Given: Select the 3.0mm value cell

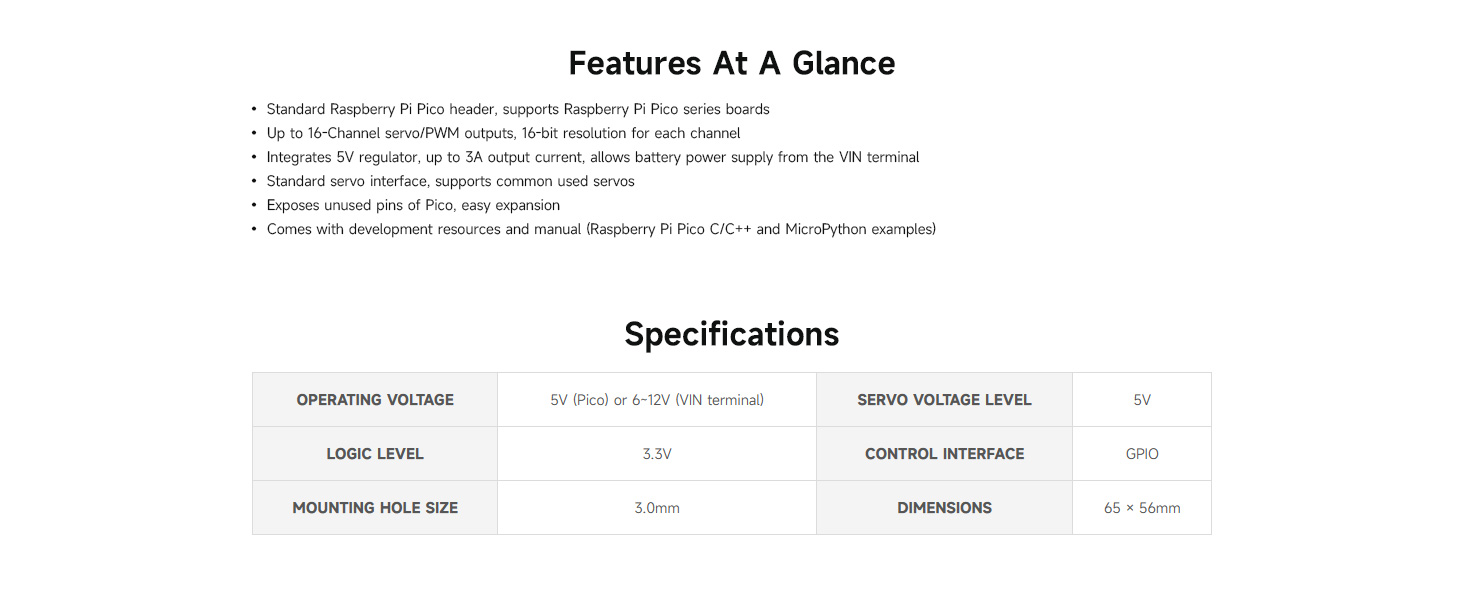Looking at the screenshot, I should coord(657,508).
